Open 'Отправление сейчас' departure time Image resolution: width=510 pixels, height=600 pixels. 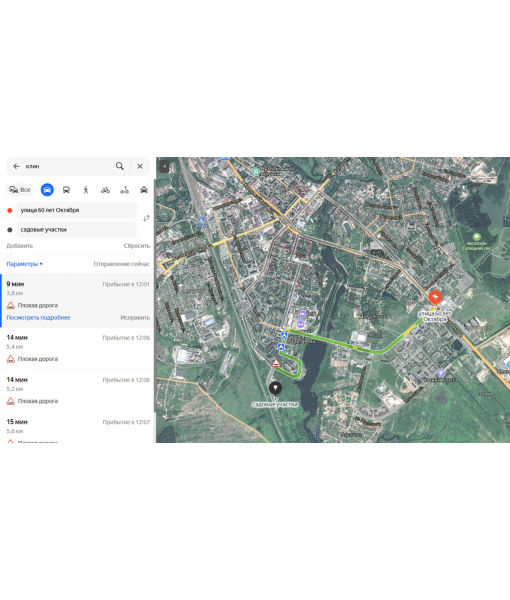pyautogui.click(x=122, y=264)
